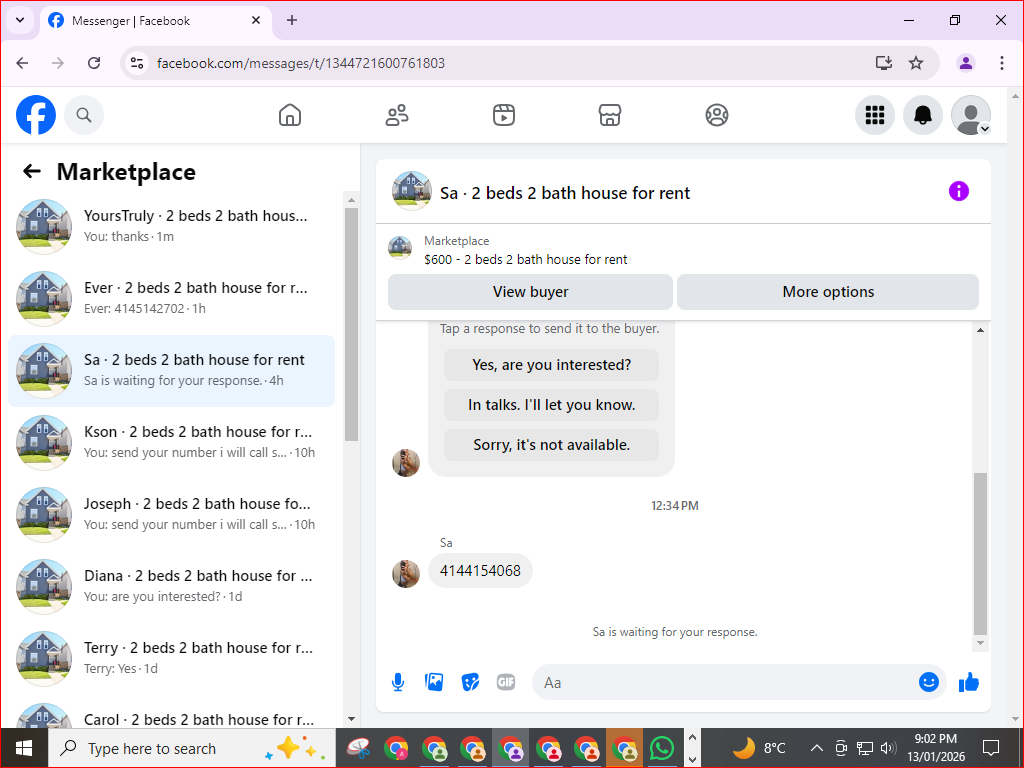Open the emoji picker

pos(929,682)
